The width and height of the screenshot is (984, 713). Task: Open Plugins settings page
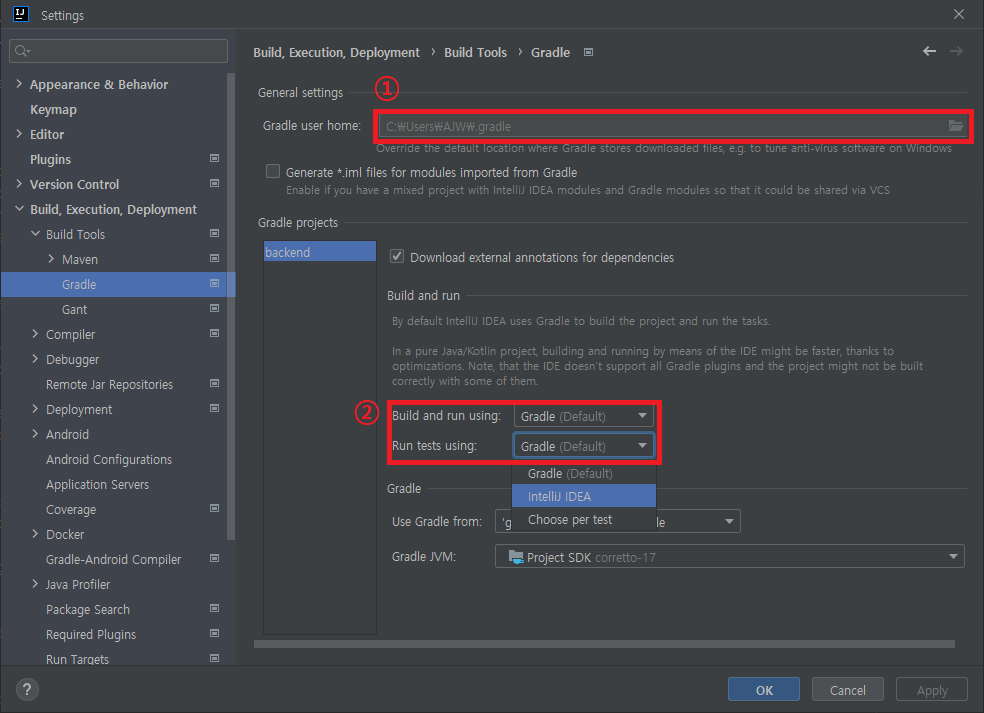50,159
